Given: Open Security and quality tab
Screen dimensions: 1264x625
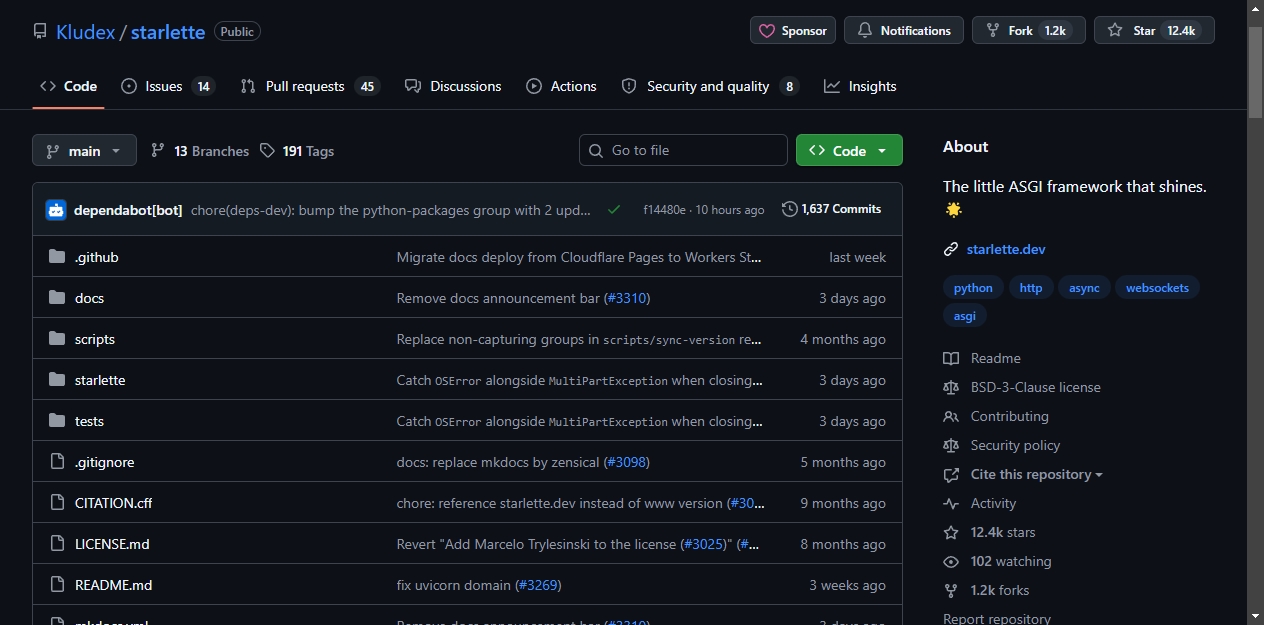Looking at the screenshot, I should 710,86.
